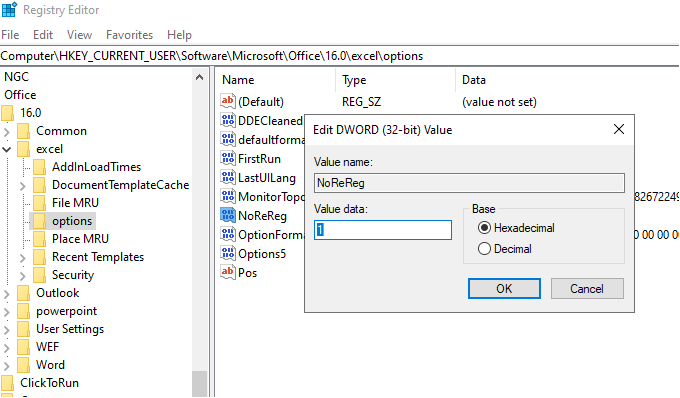Open the Favorites menu
The height and width of the screenshot is (398, 680).
(129, 35)
